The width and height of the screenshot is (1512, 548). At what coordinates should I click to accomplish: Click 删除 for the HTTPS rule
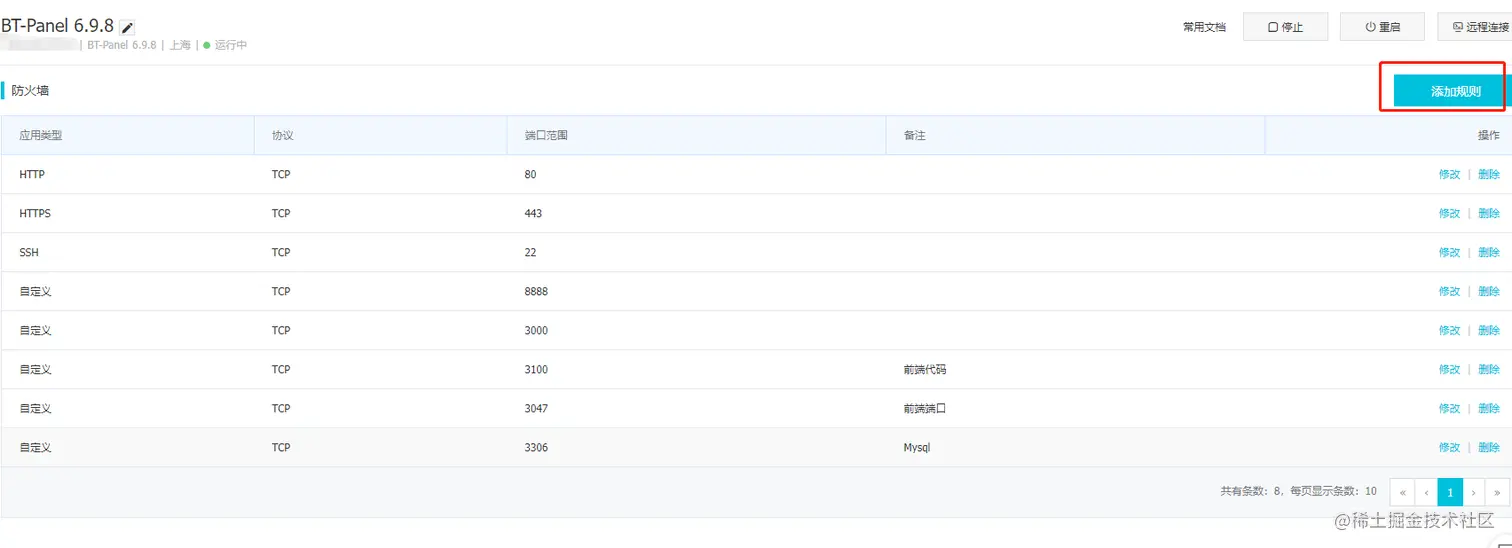[1489, 213]
